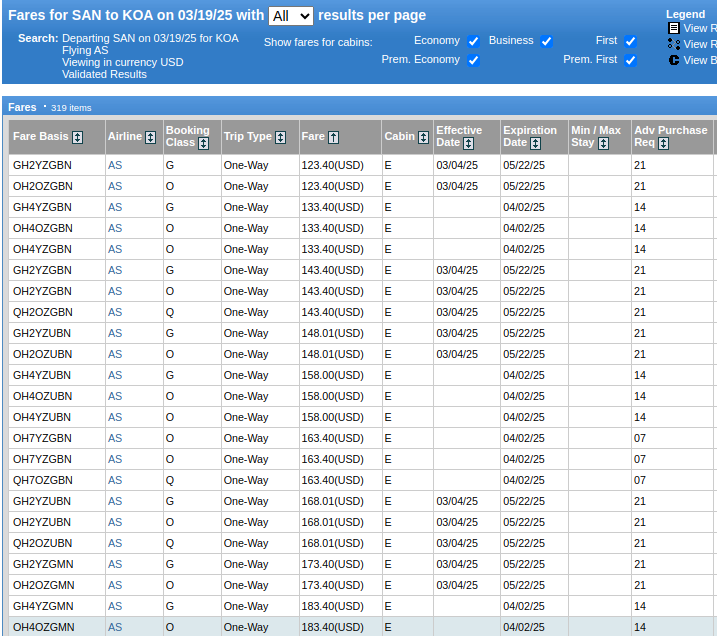The height and width of the screenshot is (636, 717).
Task: Disable the First cabin checkbox
Action: 630,41
